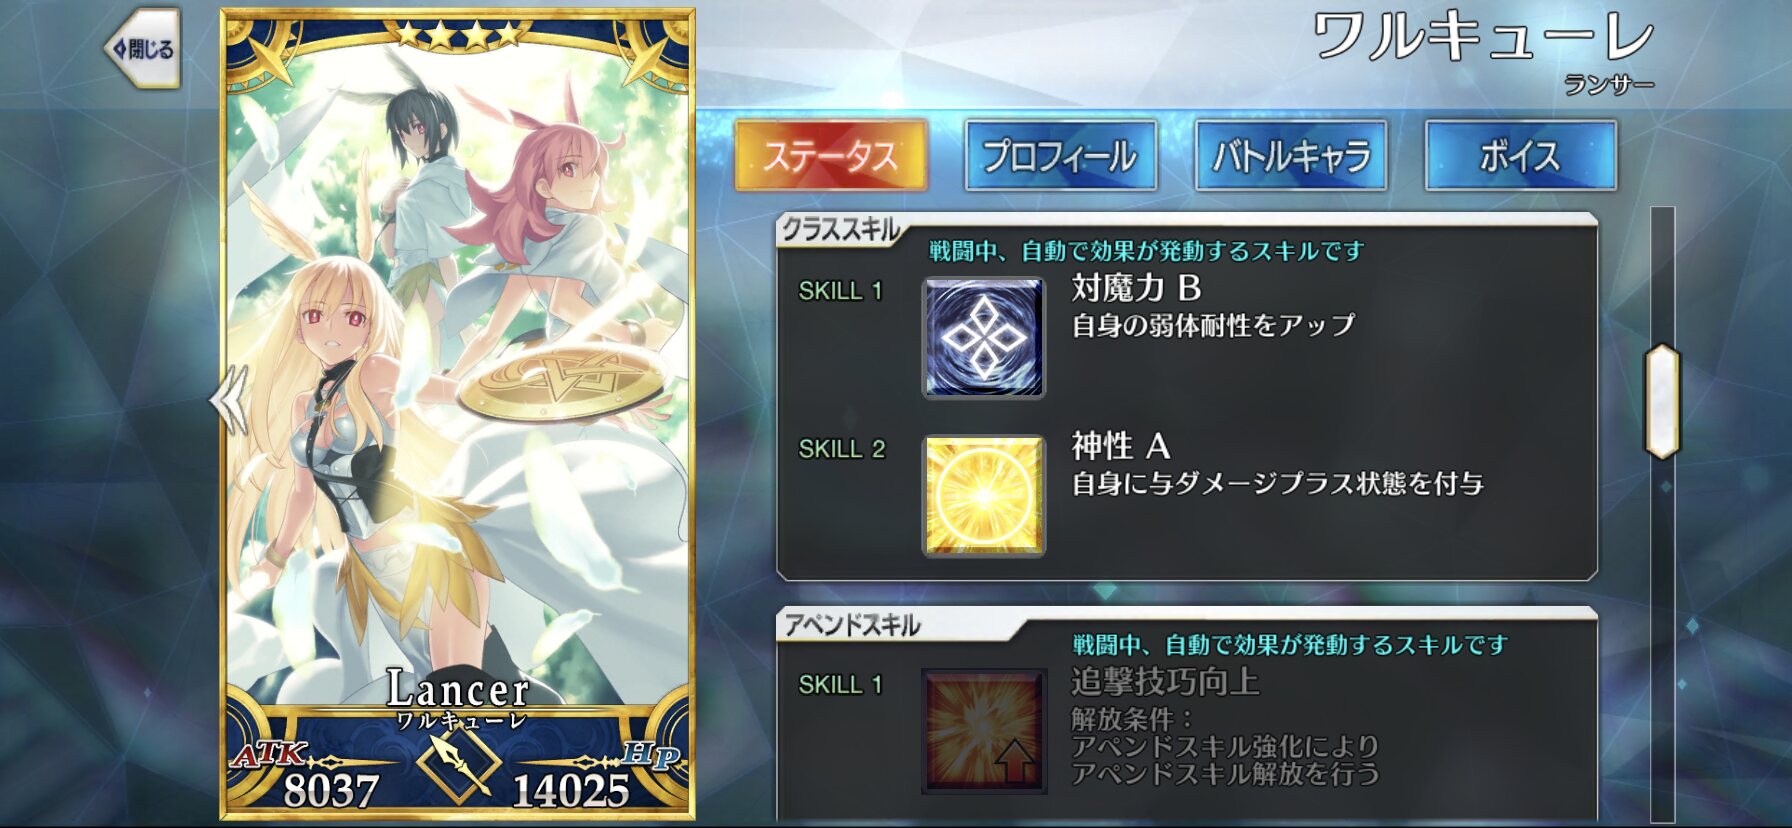Click the previous card double-arrow icon

click(x=230, y=399)
